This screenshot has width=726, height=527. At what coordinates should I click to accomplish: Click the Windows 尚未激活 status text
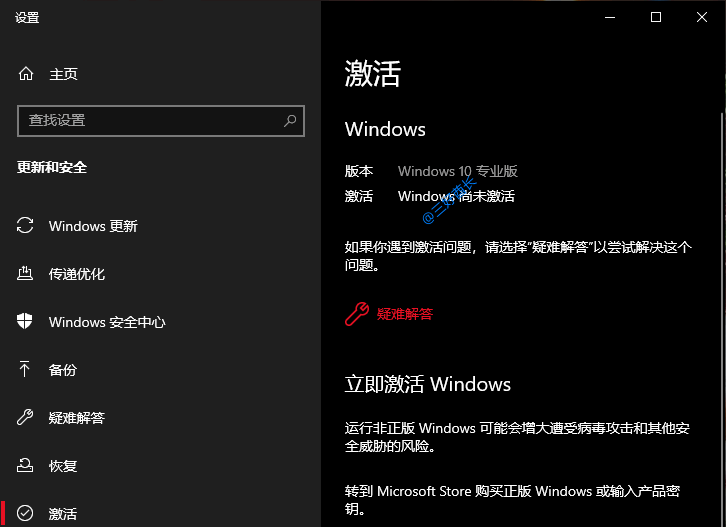pos(456,196)
